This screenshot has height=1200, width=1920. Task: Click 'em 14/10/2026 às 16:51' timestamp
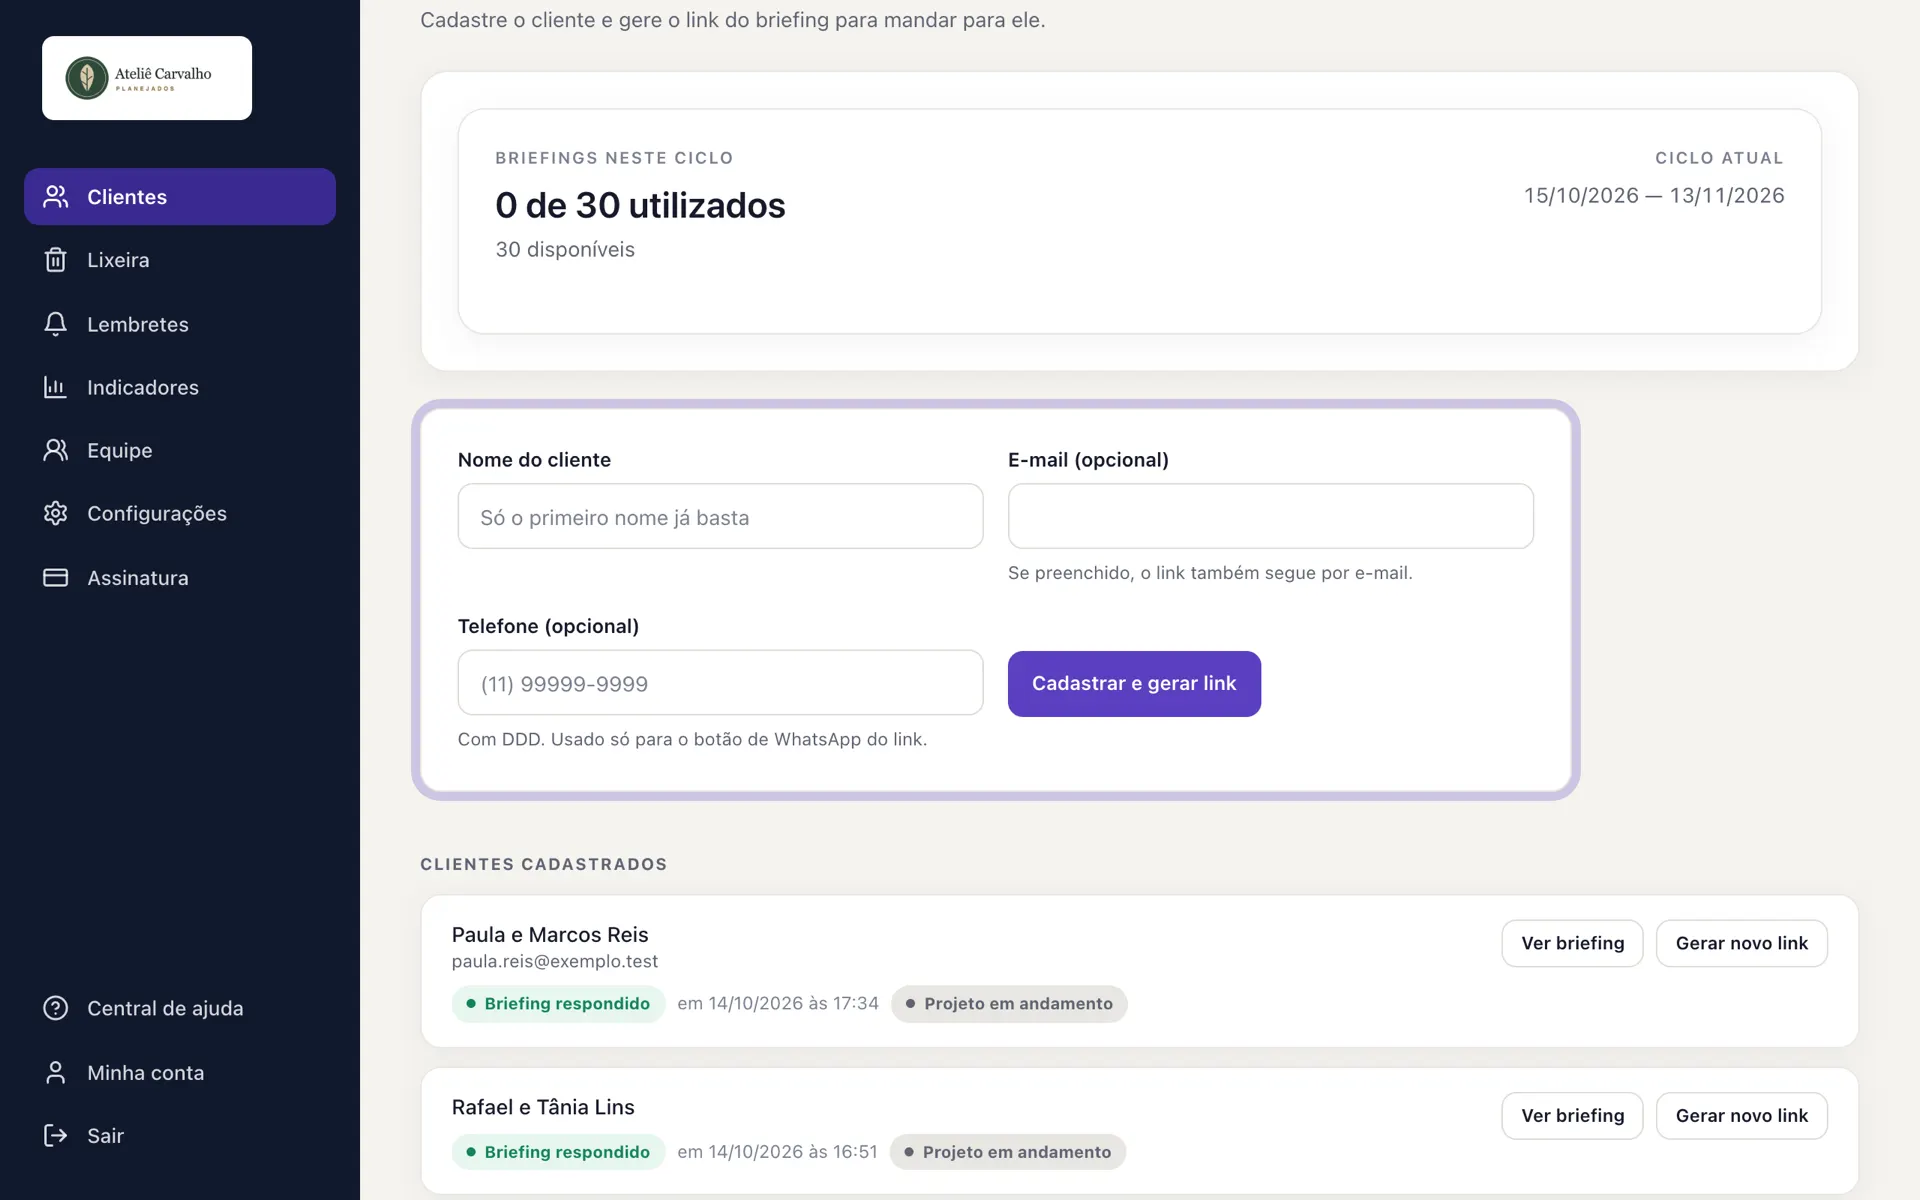click(777, 1152)
